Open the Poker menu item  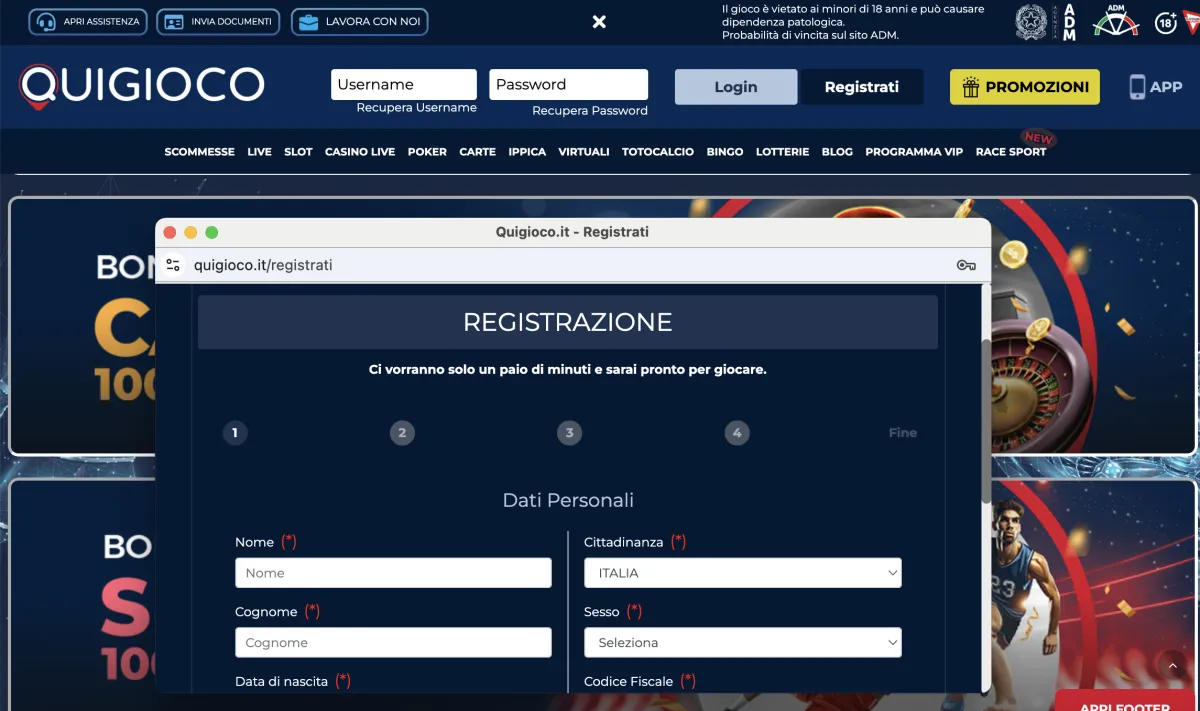click(427, 152)
